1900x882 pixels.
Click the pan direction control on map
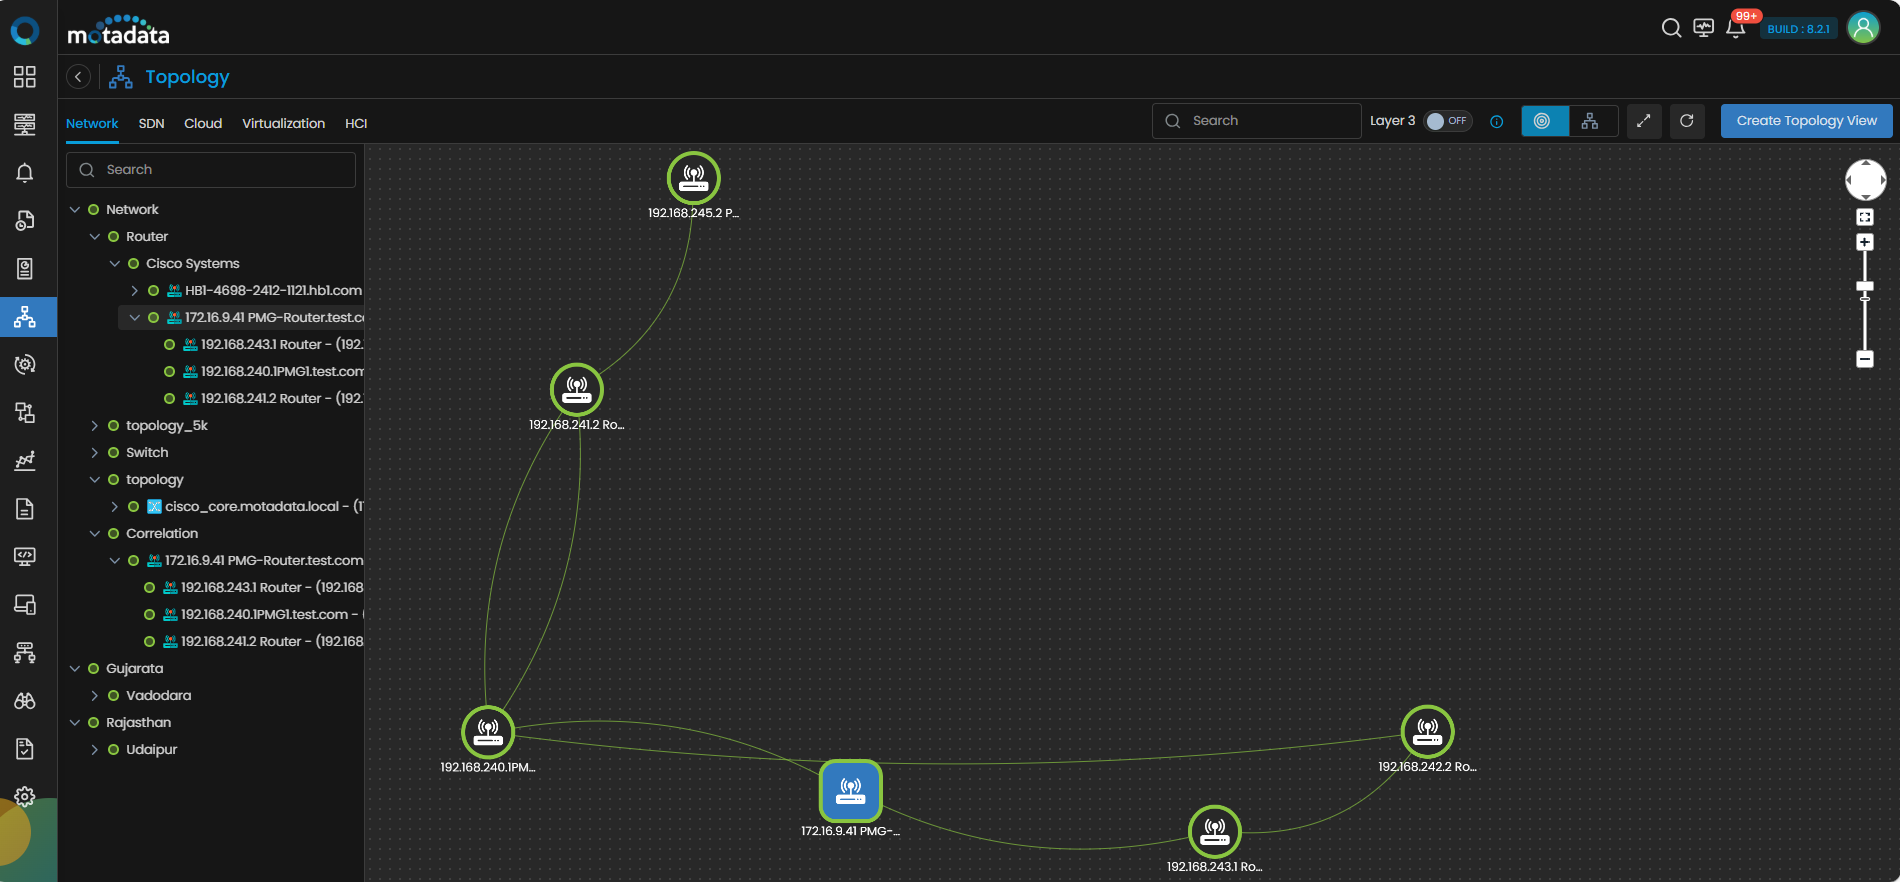click(x=1866, y=180)
